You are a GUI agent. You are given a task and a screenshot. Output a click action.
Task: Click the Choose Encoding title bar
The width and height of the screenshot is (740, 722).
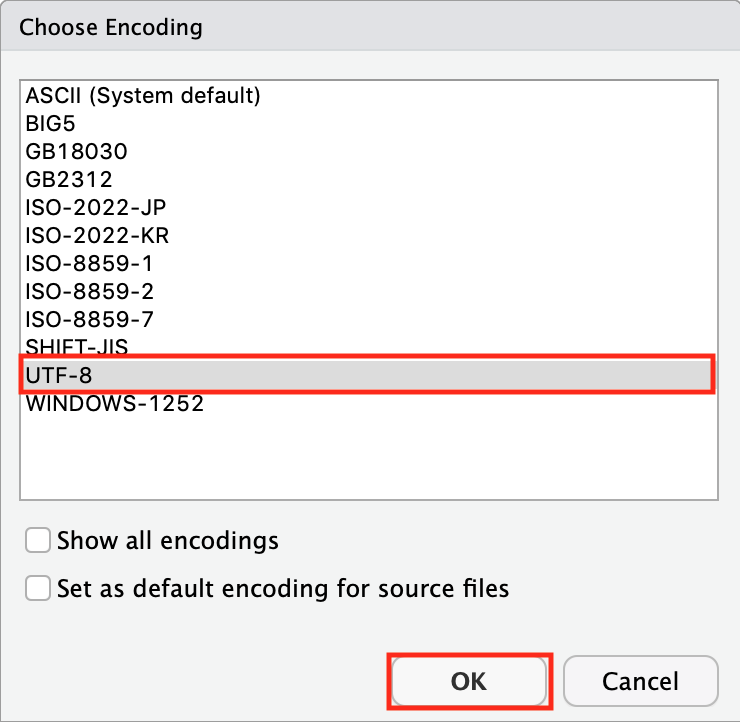370,27
